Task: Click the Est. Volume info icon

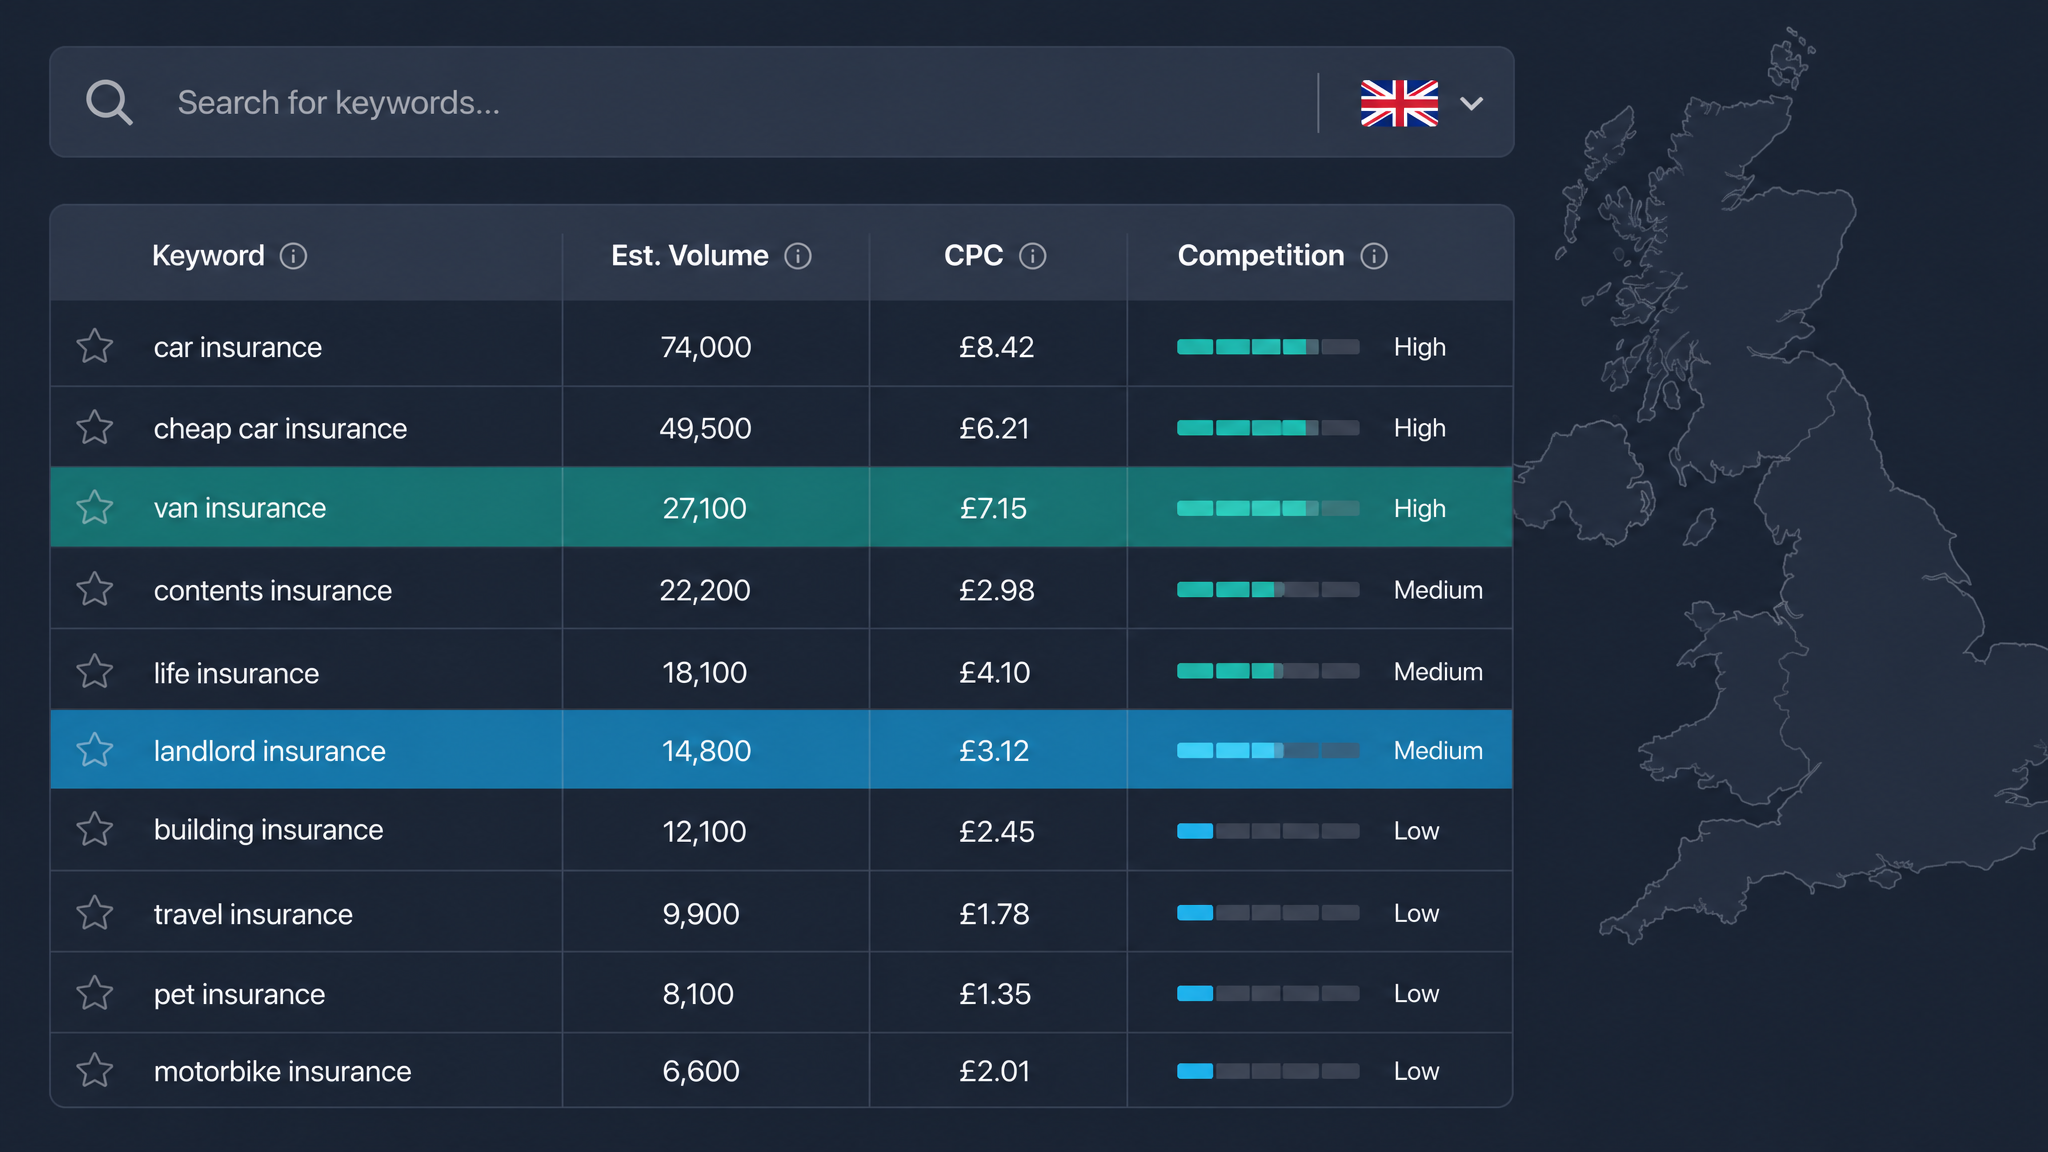Action: click(x=798, y=256)
